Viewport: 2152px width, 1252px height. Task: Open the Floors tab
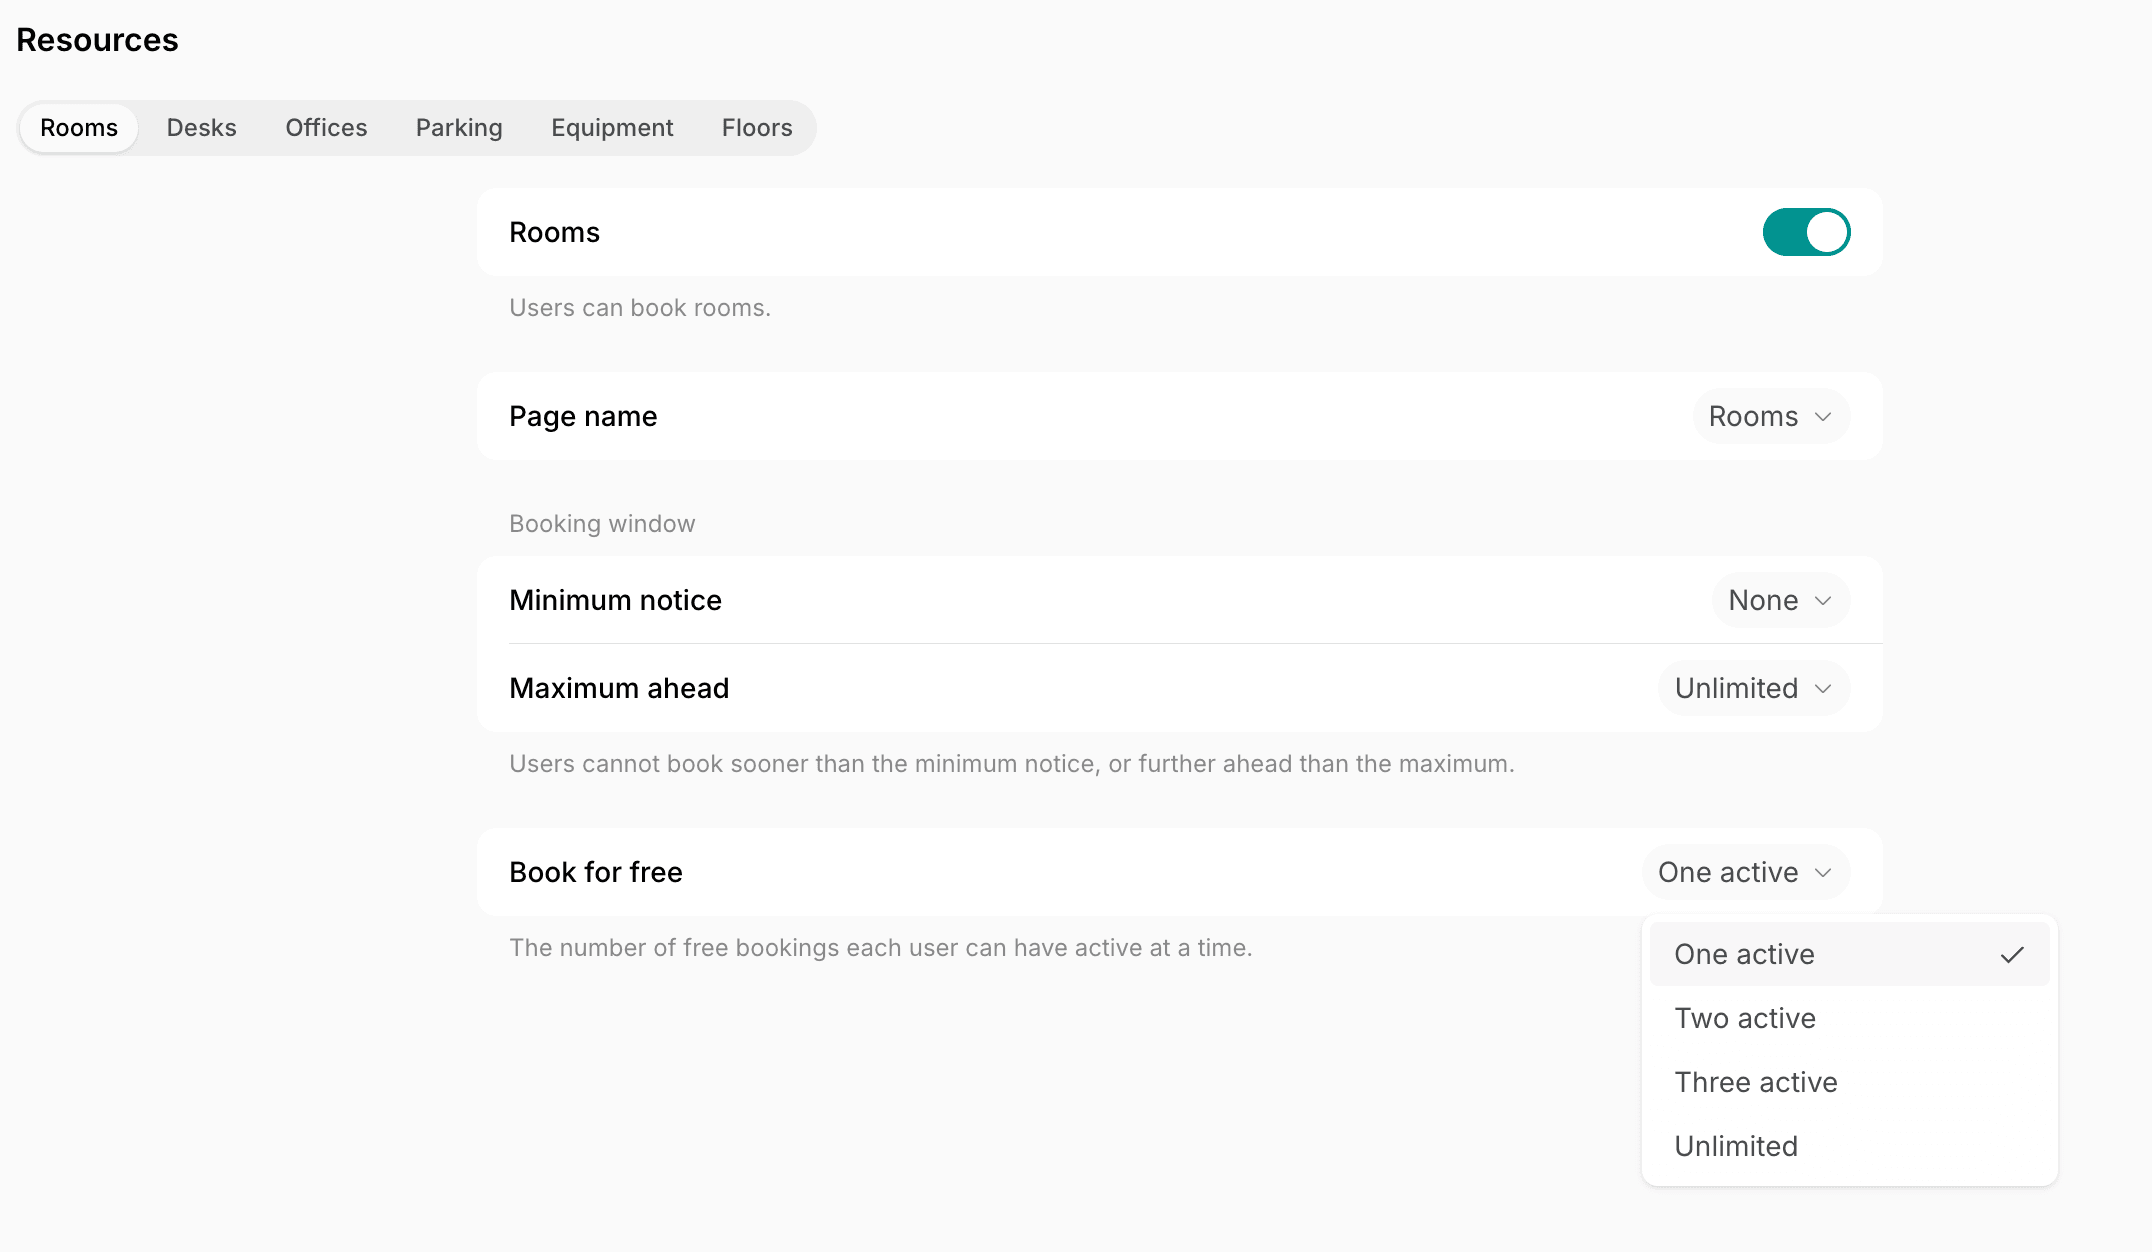pyautogui.click(x=757, y=128)
